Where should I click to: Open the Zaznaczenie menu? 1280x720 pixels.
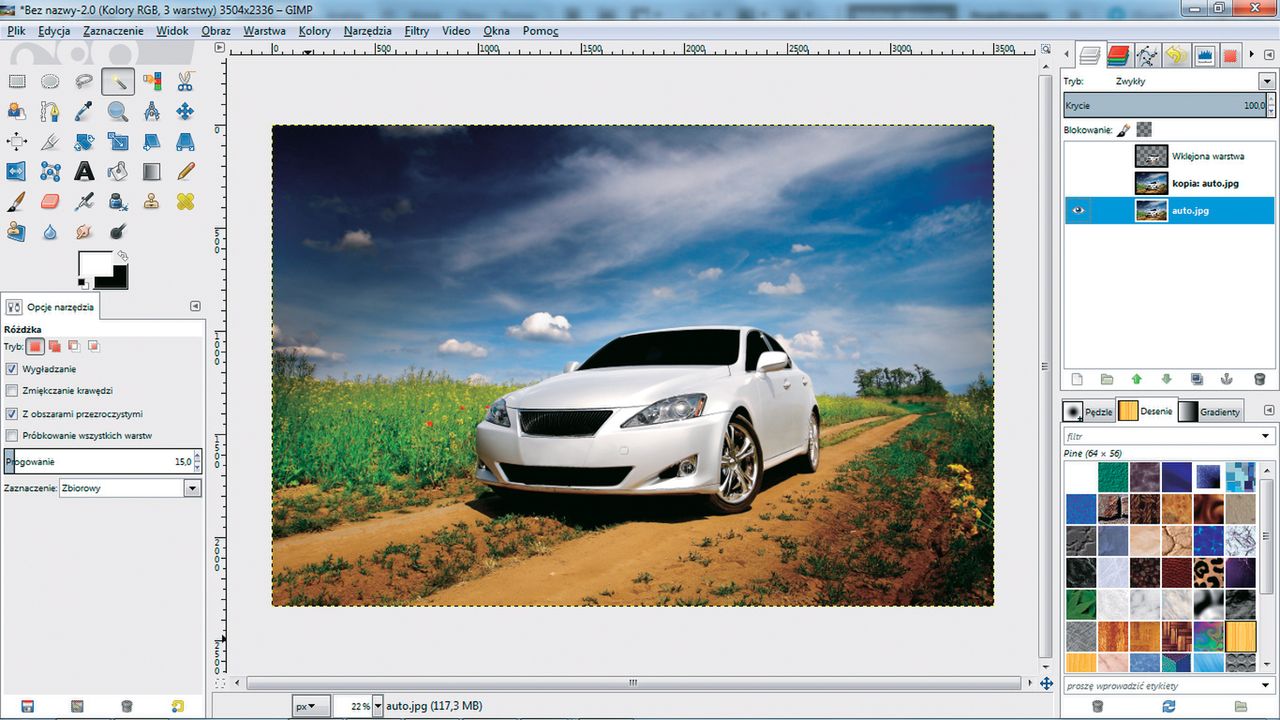tap(113, 31)
